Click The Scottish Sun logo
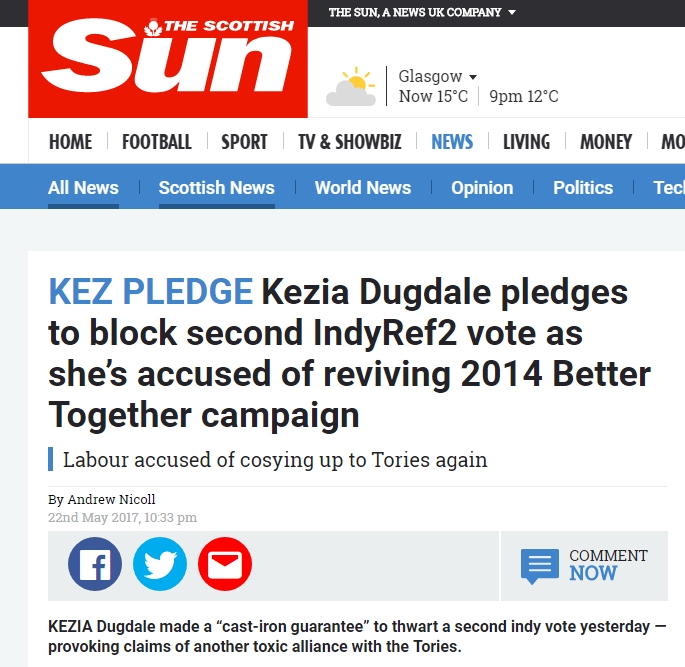Screen dimensions: 685x667 (x=168, y=59)
